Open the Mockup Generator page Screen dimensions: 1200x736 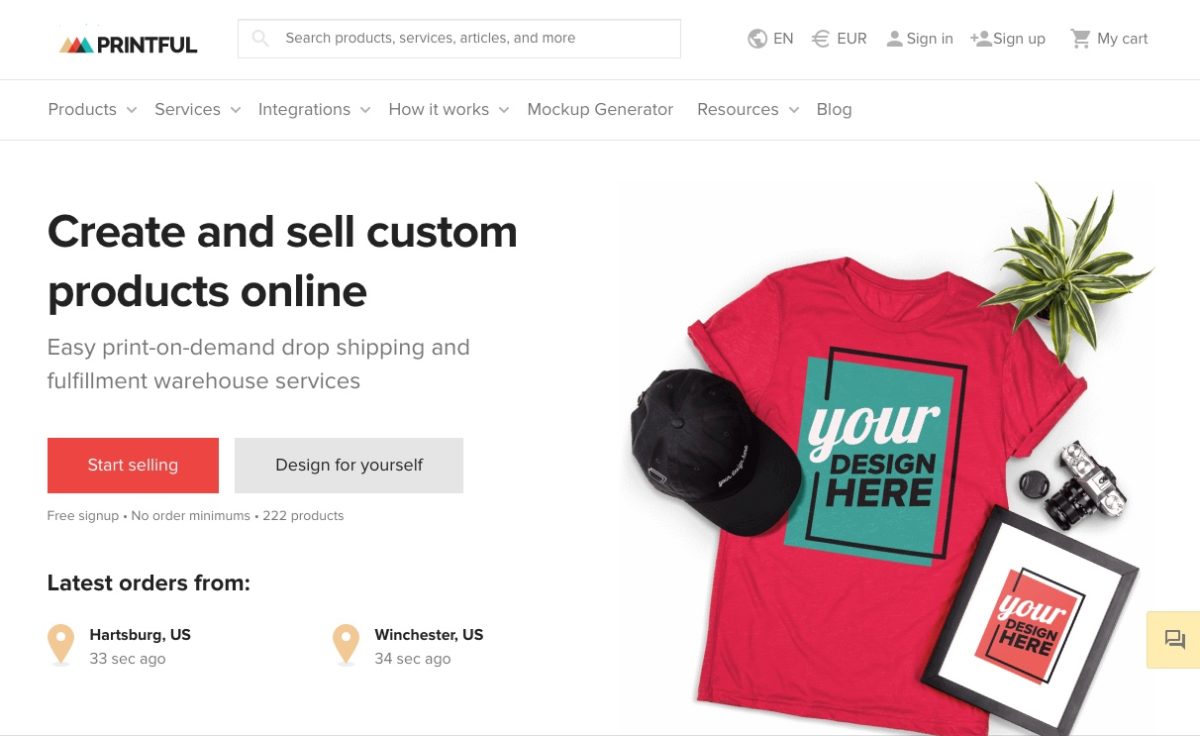[600, 109]
